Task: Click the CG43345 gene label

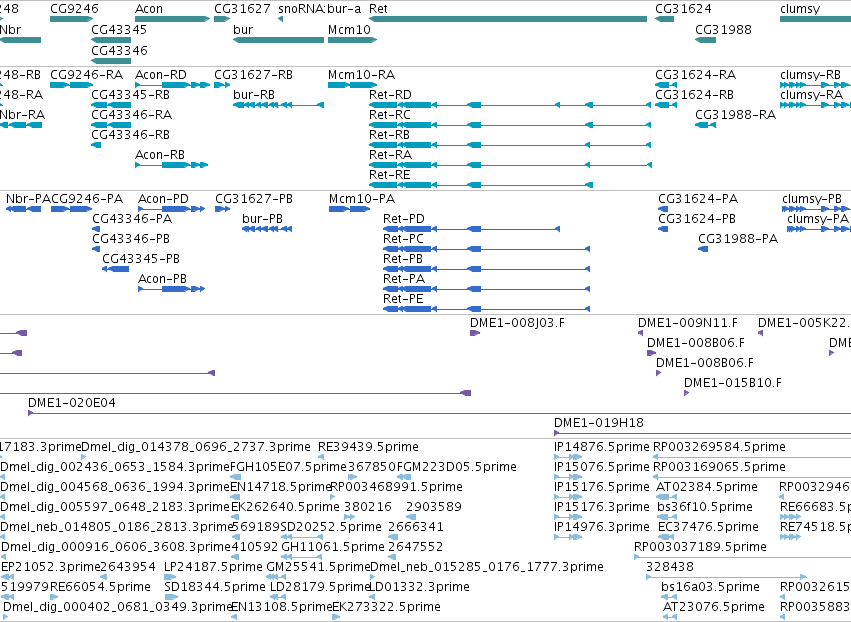Action: tap(119, 29)
